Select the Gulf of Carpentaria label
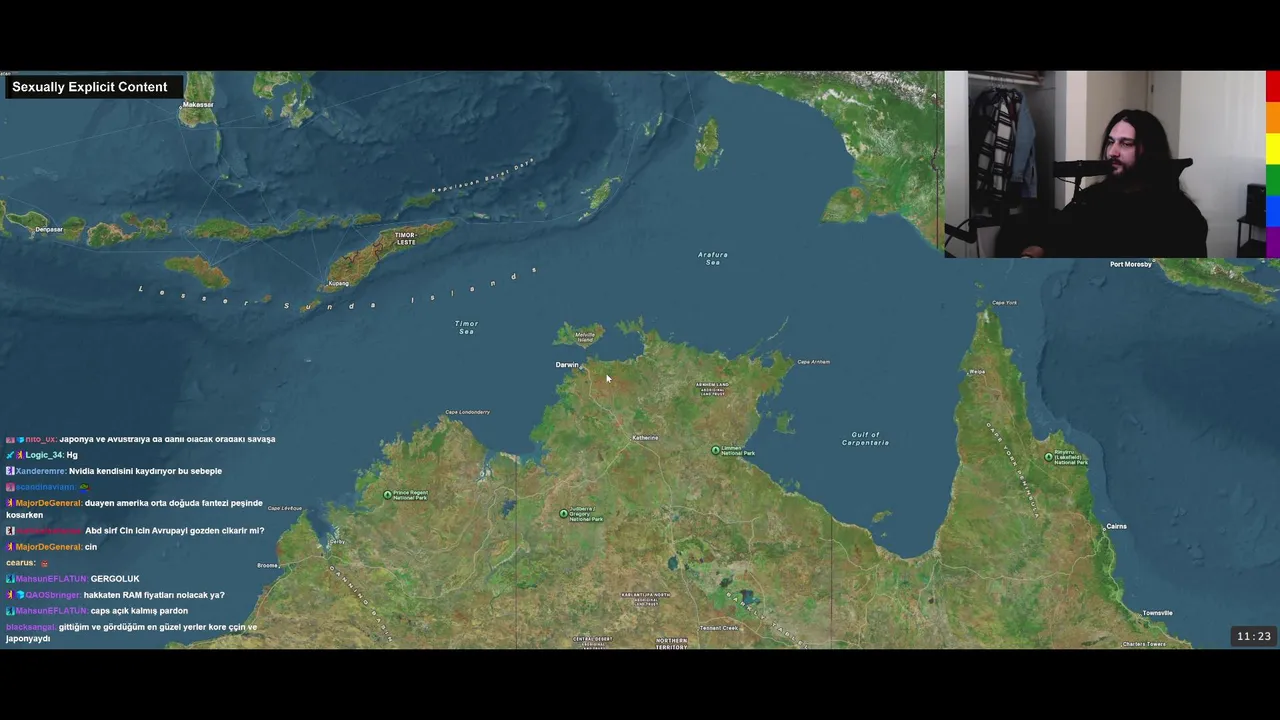This screenshot has height=720, width=1280. [x=866, y=438]
